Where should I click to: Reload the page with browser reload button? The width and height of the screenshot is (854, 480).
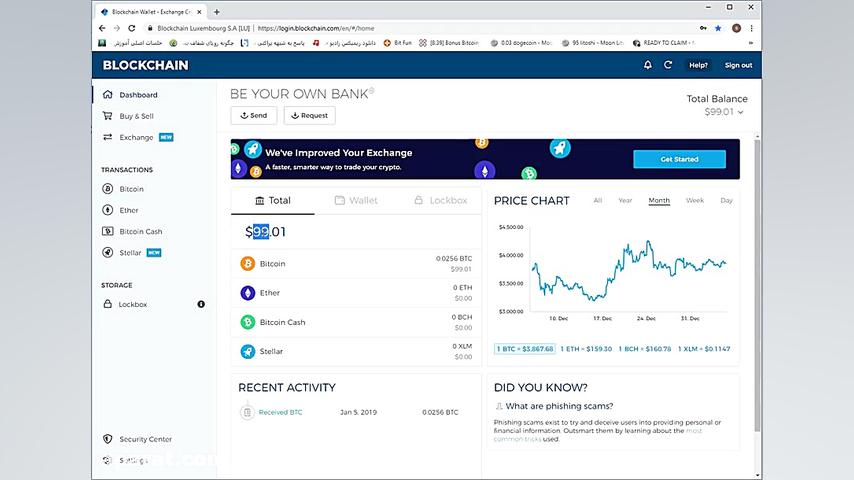pos(132,28)
